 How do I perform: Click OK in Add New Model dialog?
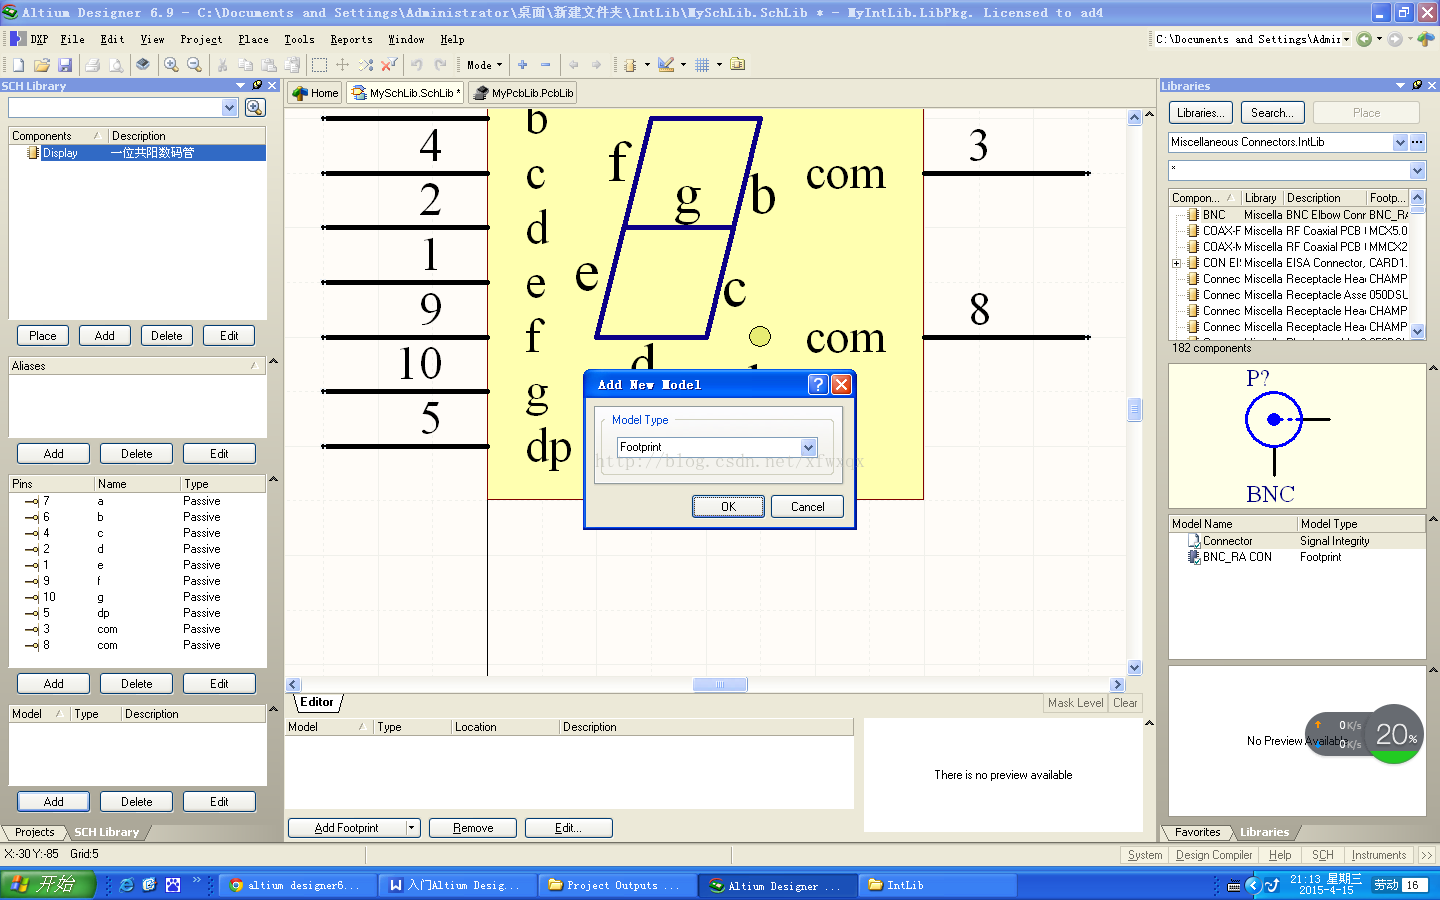pyautogui.click(x=728, y=507)
